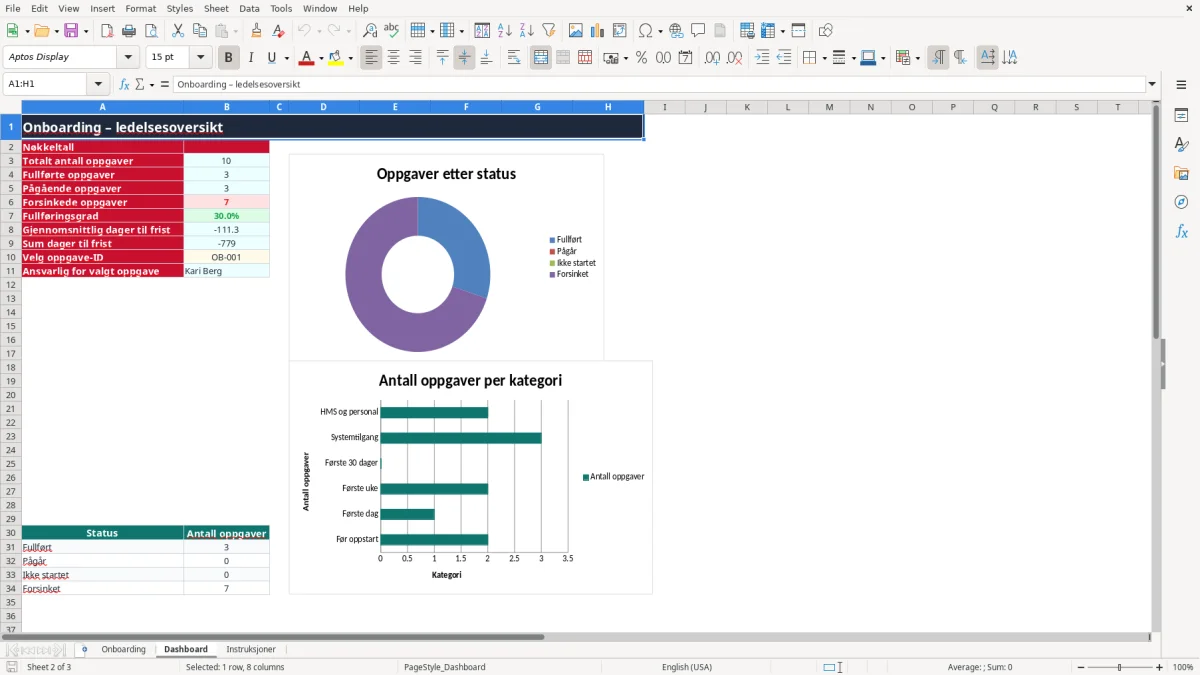Select cell with OB-001
This screenshot has height=675, width=1200.
(x=226, y=257)
